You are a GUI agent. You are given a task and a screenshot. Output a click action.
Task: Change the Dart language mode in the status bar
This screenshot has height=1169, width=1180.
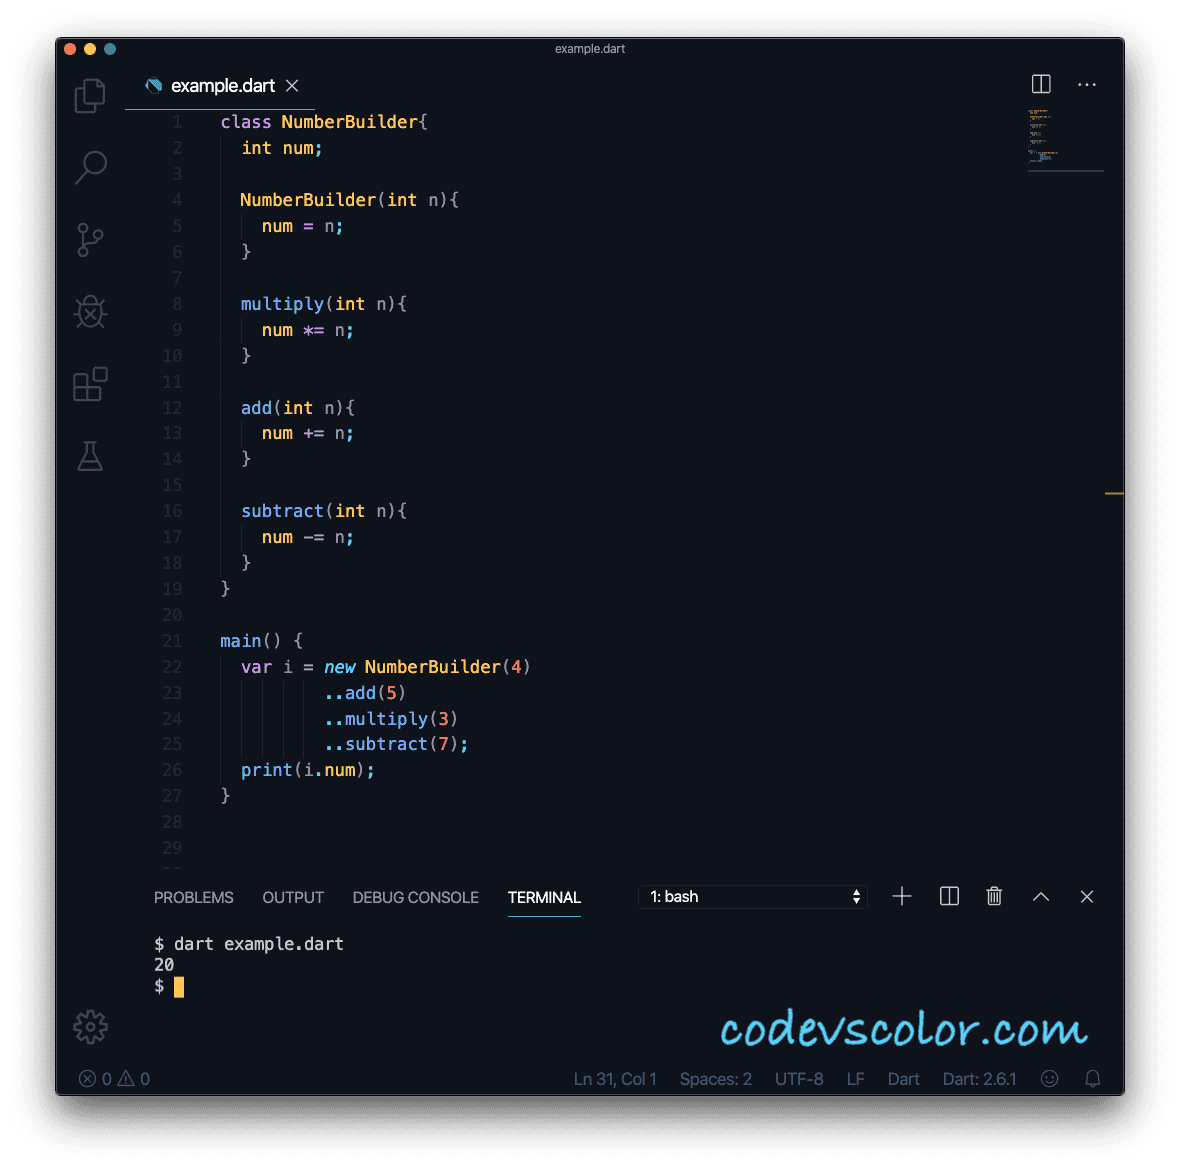[x=903, y=1079]
